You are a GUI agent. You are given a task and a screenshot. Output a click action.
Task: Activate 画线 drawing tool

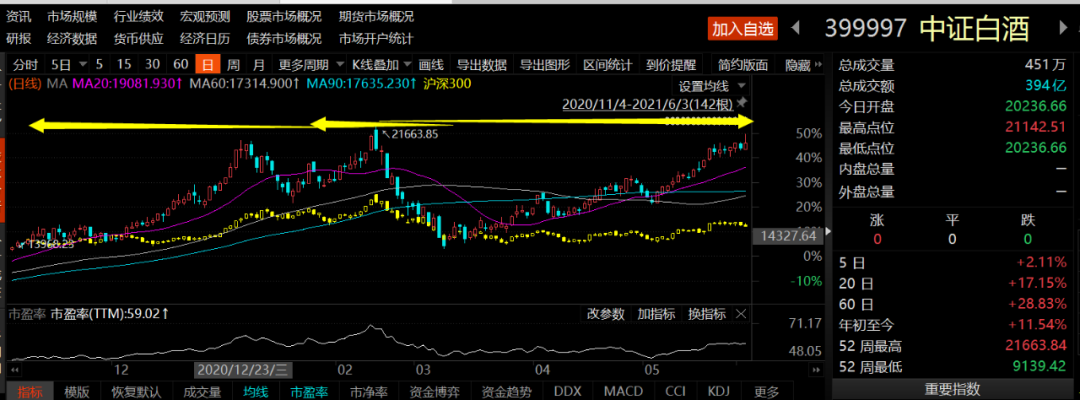pos(431,65)
